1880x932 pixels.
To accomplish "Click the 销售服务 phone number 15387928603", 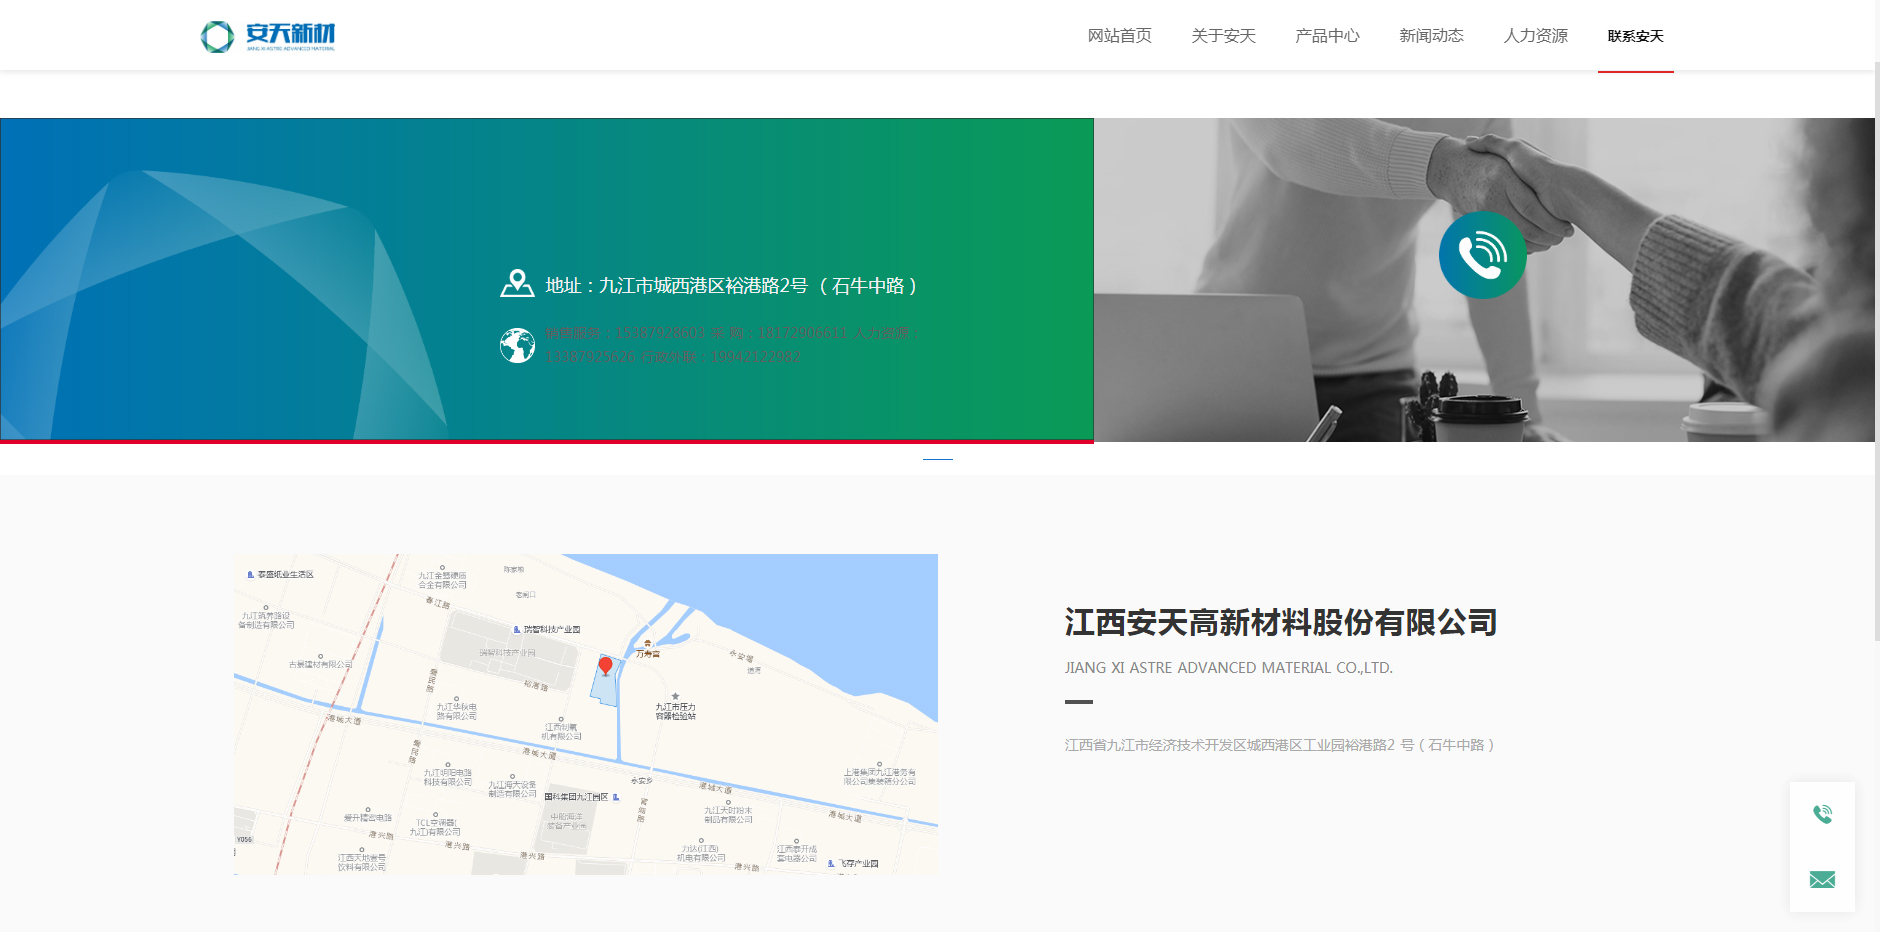I will [660, 333].
